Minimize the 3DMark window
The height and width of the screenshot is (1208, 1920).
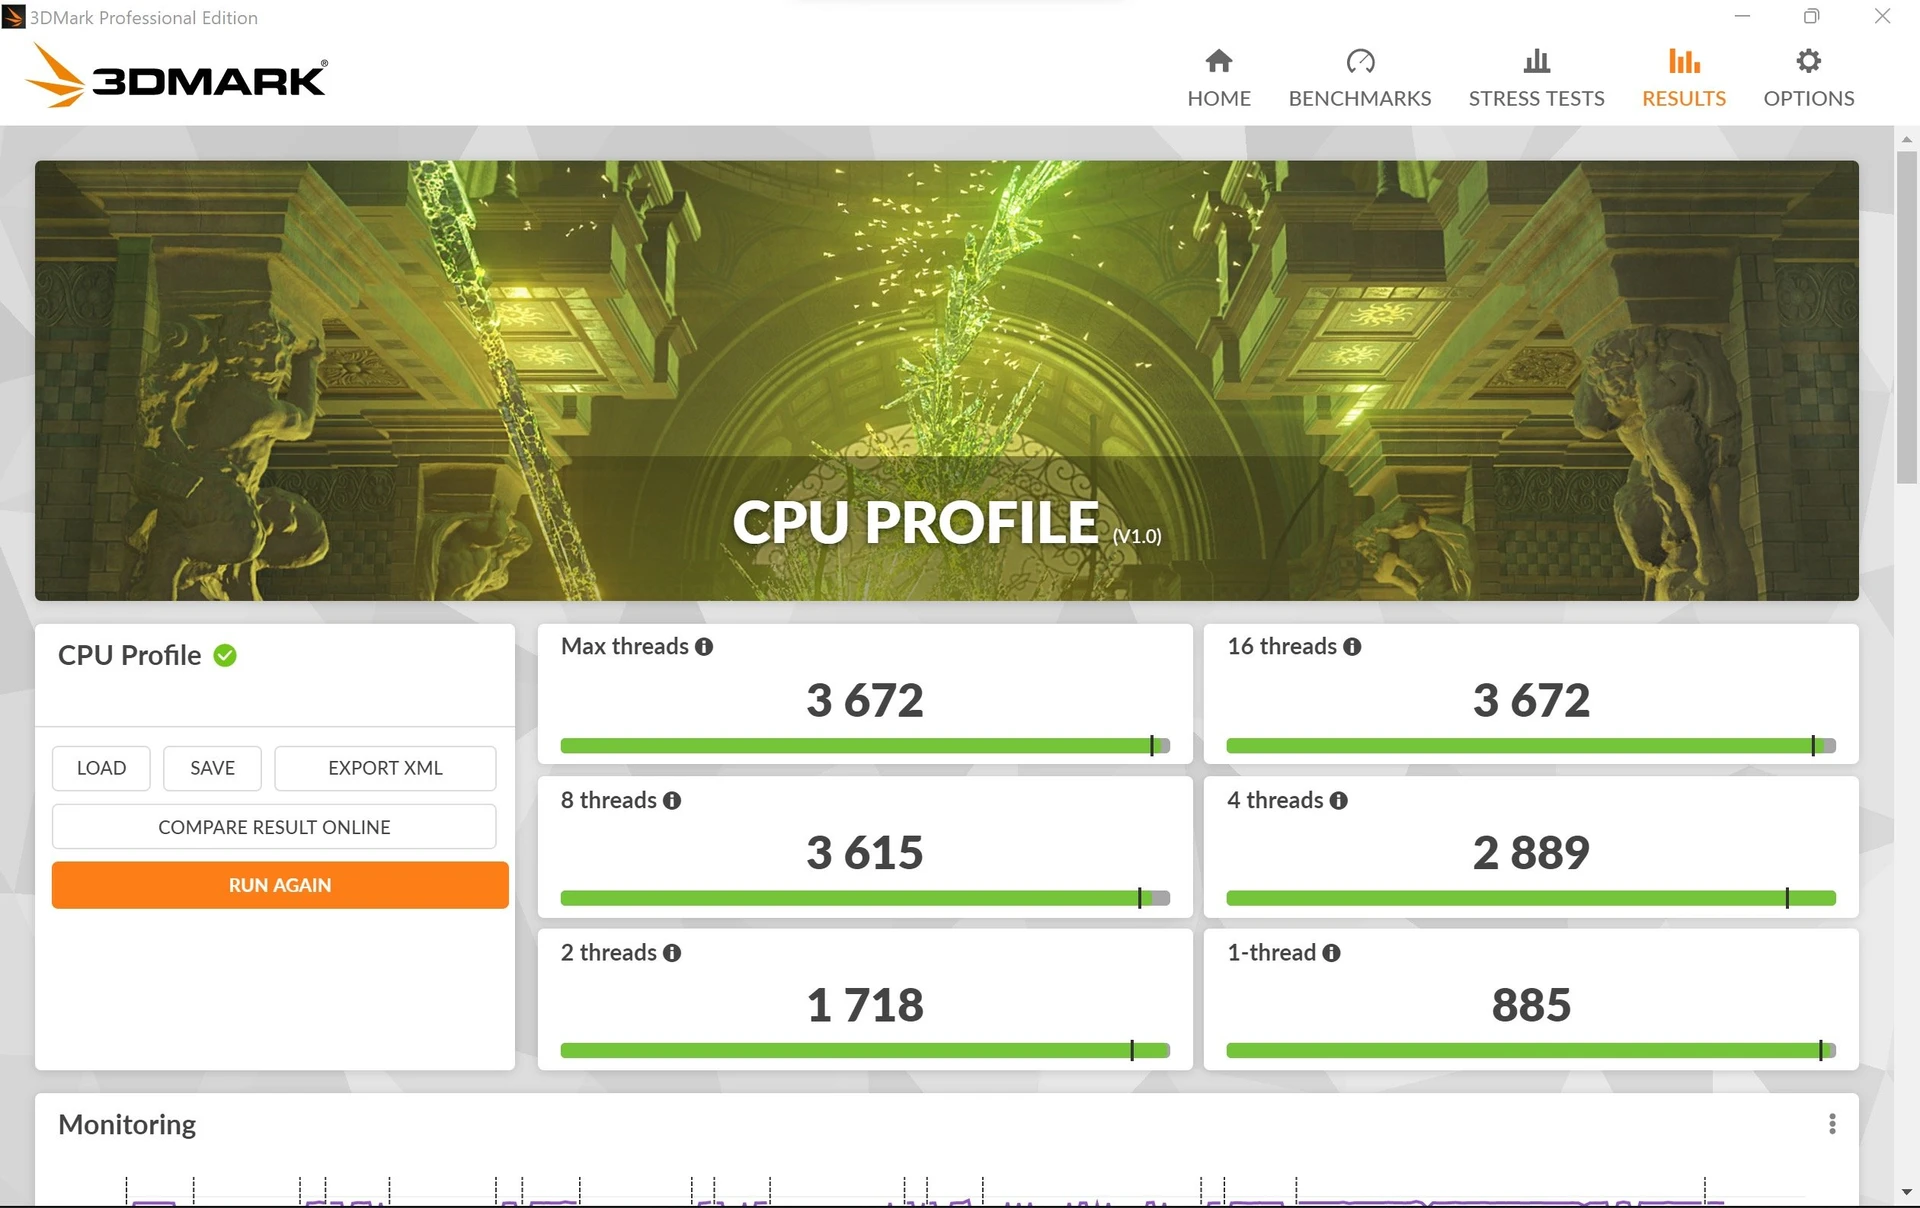point(1742,16)
